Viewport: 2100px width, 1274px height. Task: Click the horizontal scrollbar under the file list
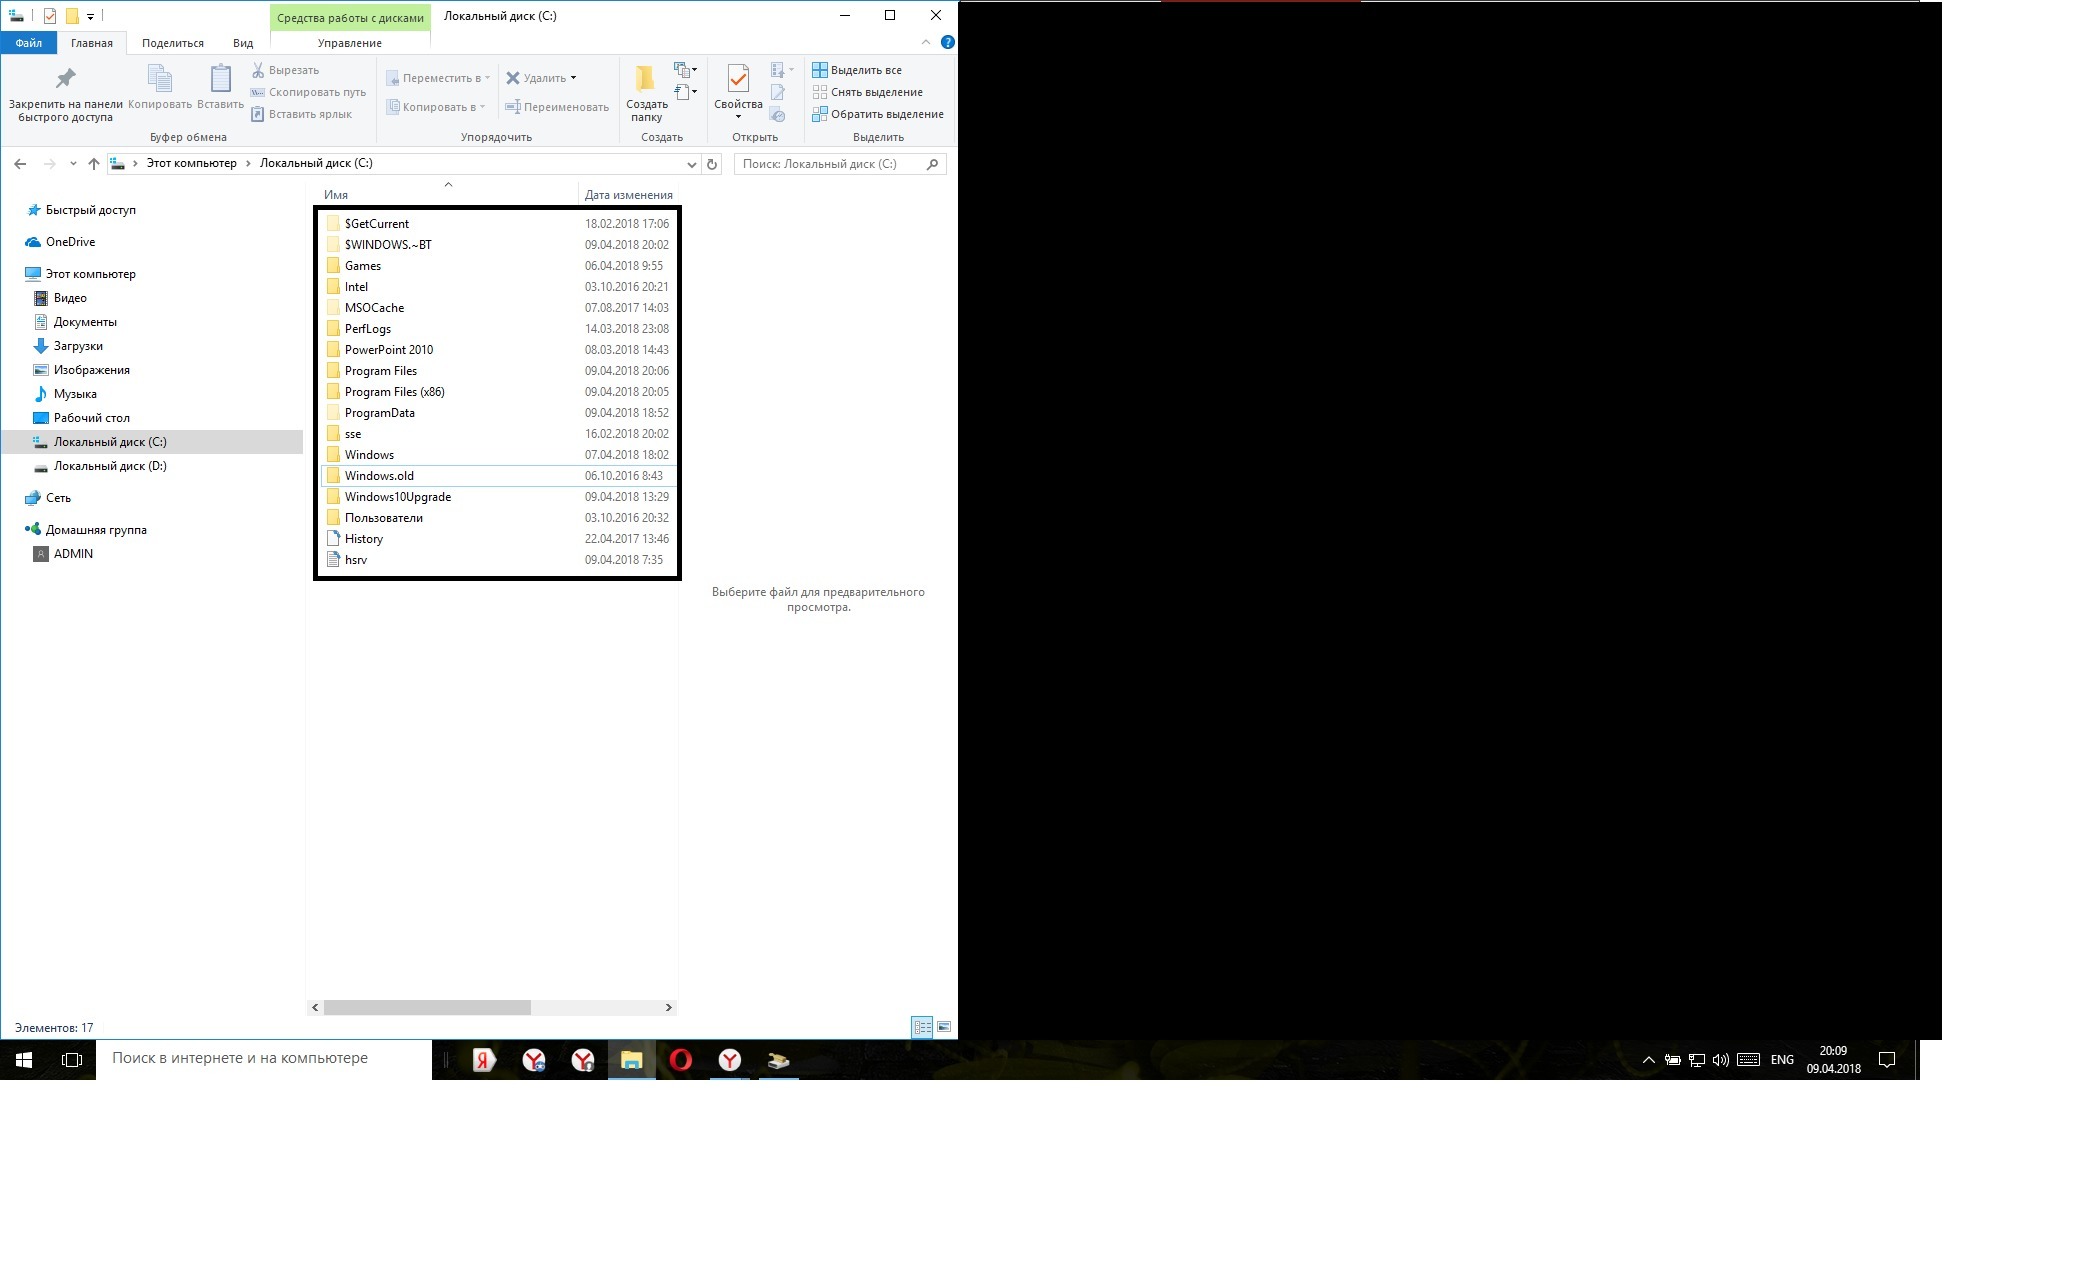click(427, 1007)
